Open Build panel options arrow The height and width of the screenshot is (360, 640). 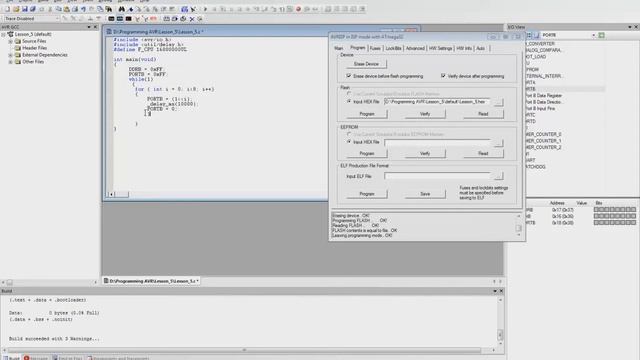point(495,291)
